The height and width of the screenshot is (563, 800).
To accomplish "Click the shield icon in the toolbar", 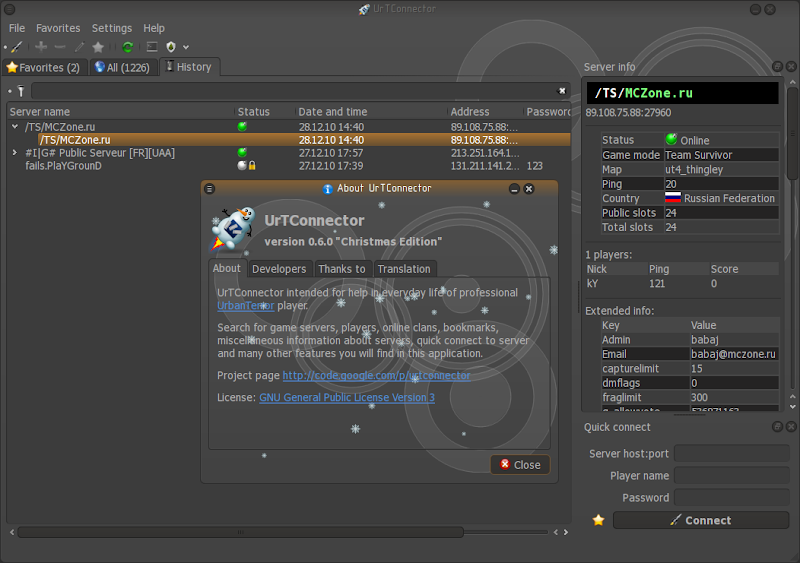I will [171, 47].
